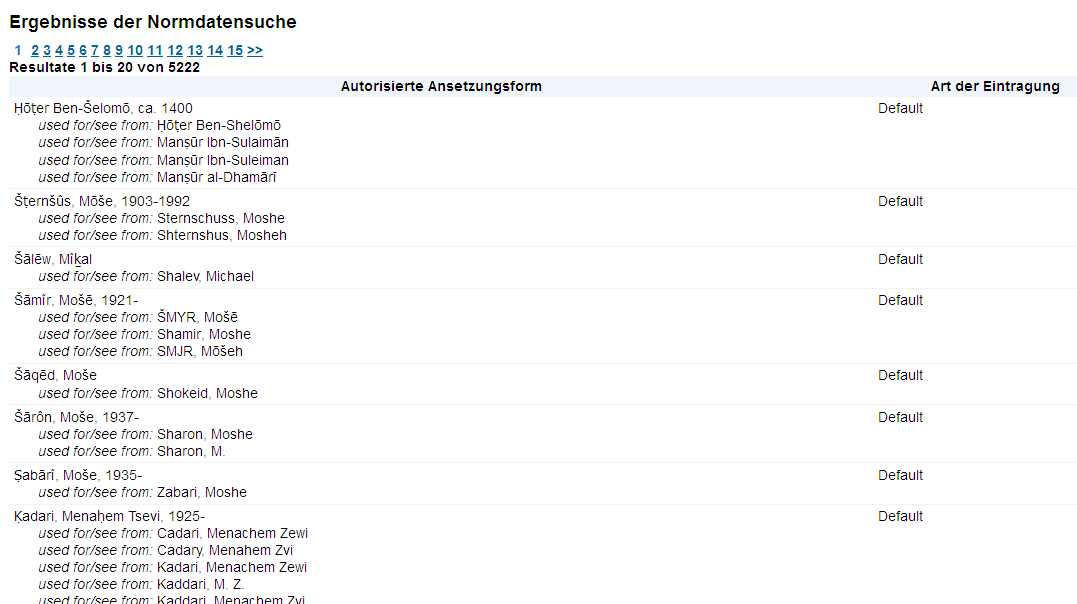
Task: Click the Art der Eintragung column header
Action: point(994,87)
